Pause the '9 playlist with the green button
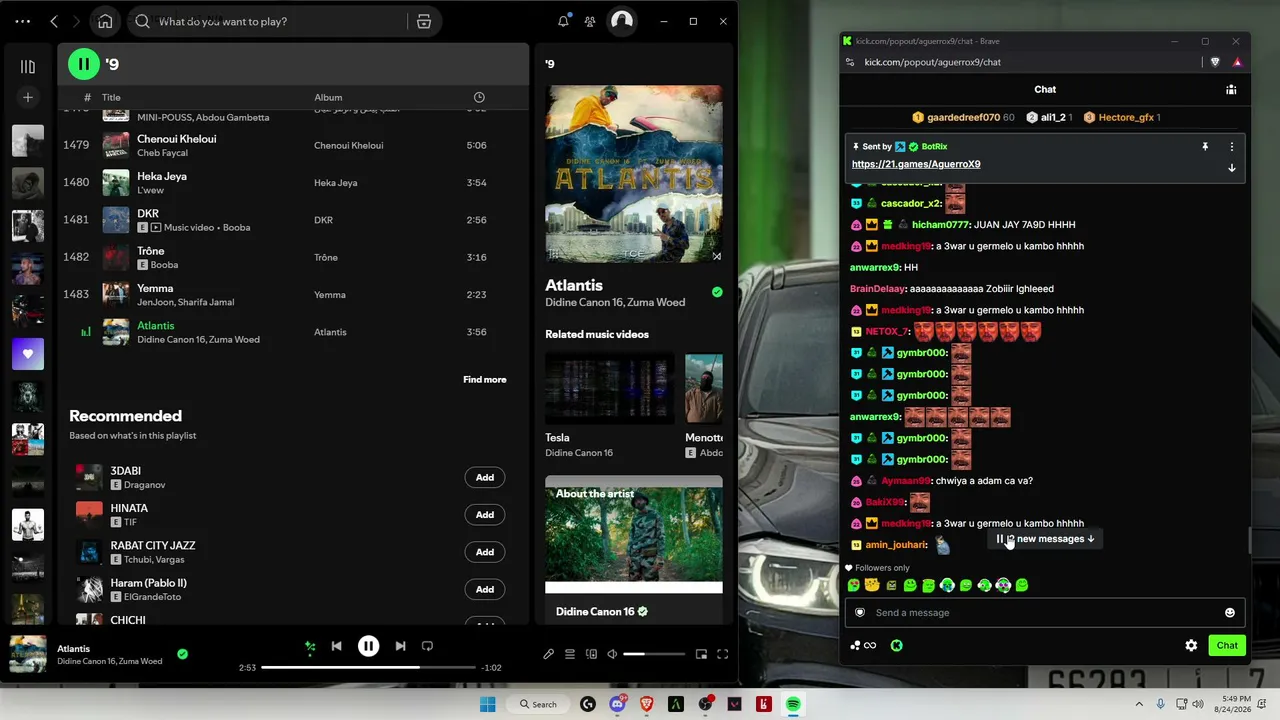The image size is (1280, 720). (x=84, y=64)
